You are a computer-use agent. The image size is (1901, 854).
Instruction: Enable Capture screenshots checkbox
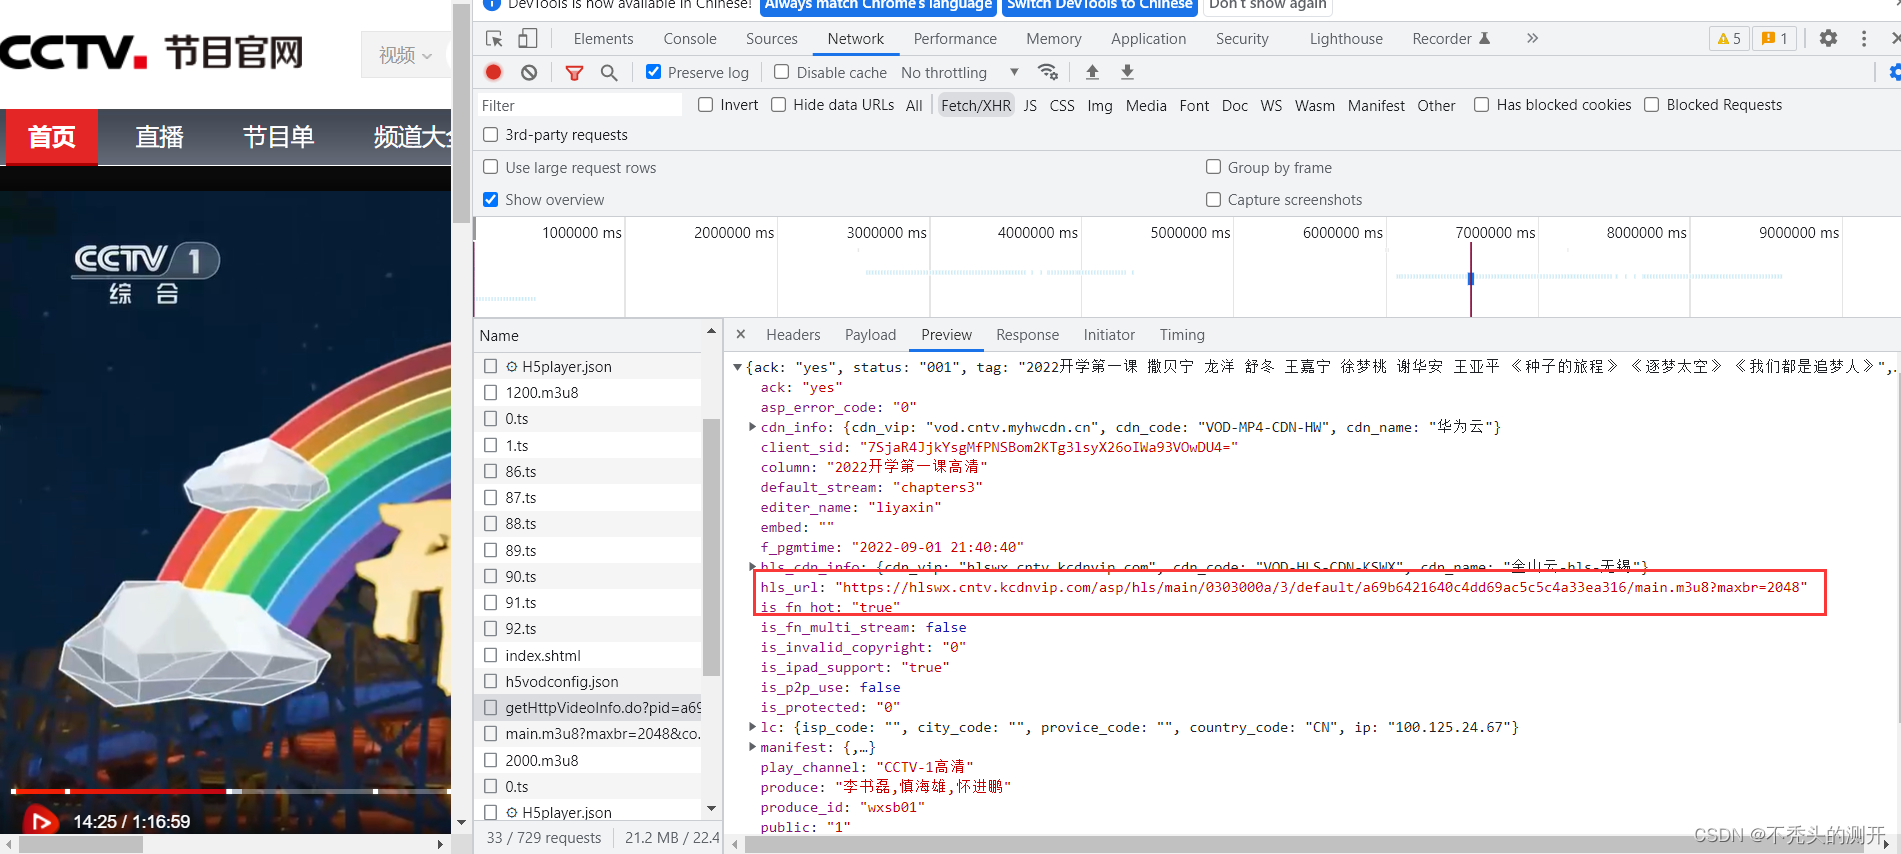click(x=1213, y=199)
